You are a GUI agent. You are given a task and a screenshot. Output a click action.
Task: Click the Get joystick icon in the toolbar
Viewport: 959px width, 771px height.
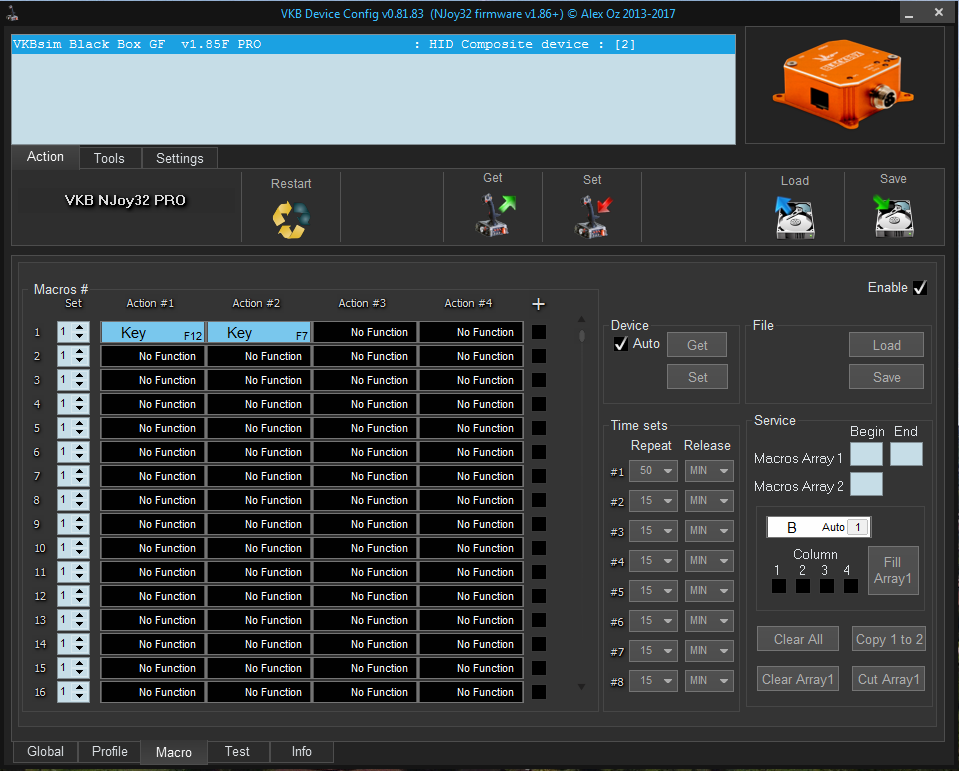[495, 215]
